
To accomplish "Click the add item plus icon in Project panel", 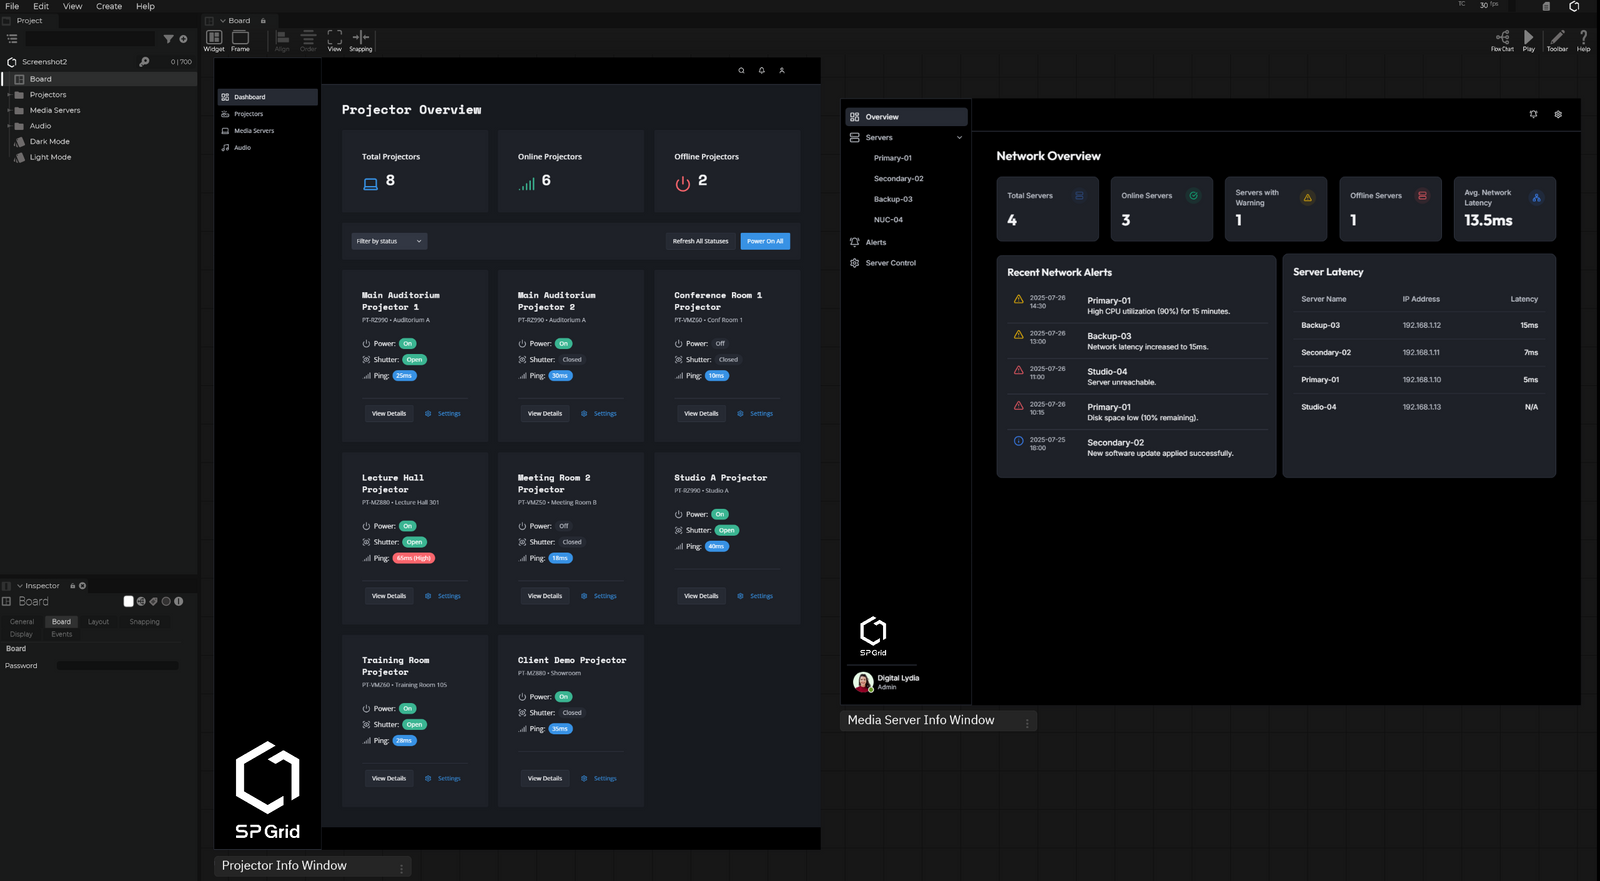I will click(x=183, y=39).
